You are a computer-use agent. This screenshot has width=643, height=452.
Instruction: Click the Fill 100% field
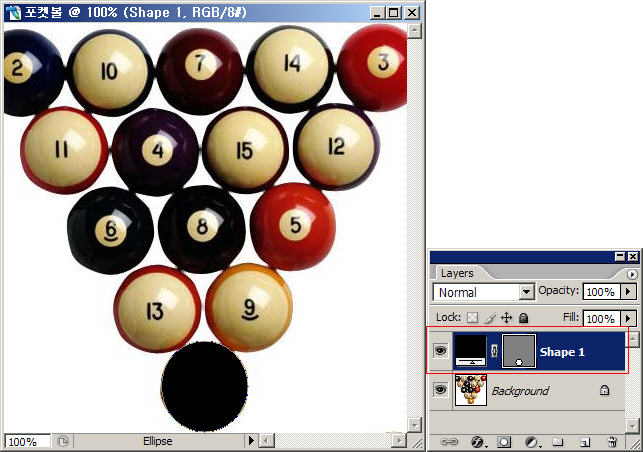click(601, 318)
